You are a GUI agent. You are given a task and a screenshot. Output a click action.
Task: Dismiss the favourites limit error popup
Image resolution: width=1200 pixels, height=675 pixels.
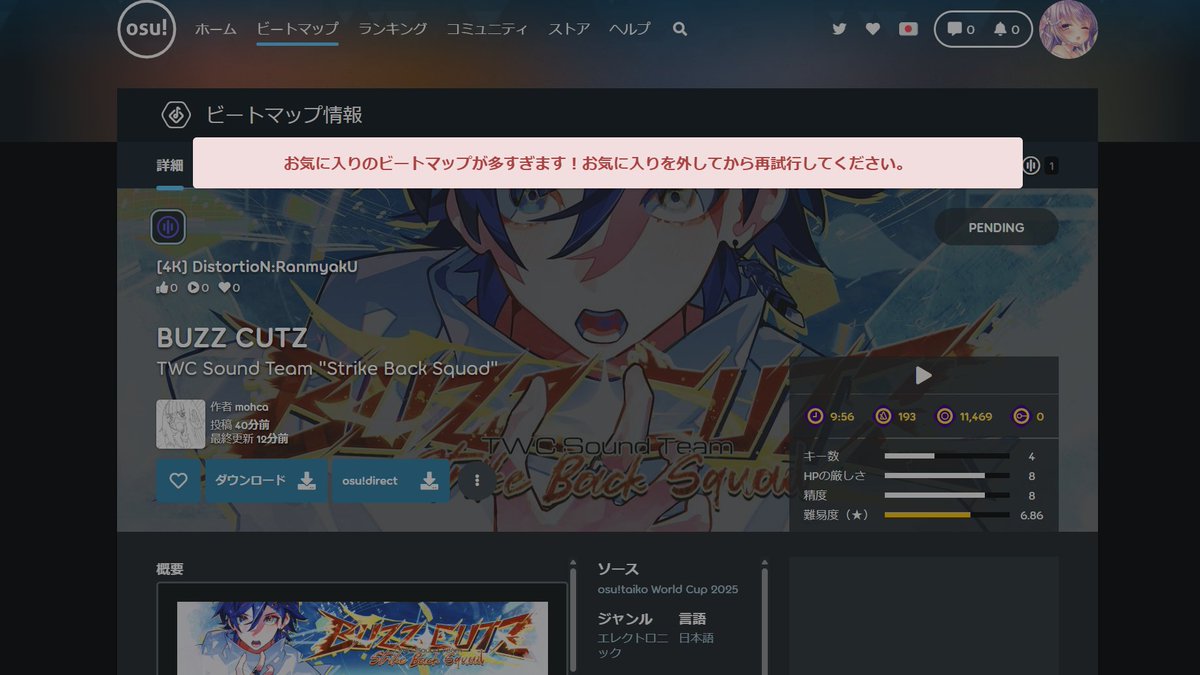pyautogui.click(x=607, y=163)
